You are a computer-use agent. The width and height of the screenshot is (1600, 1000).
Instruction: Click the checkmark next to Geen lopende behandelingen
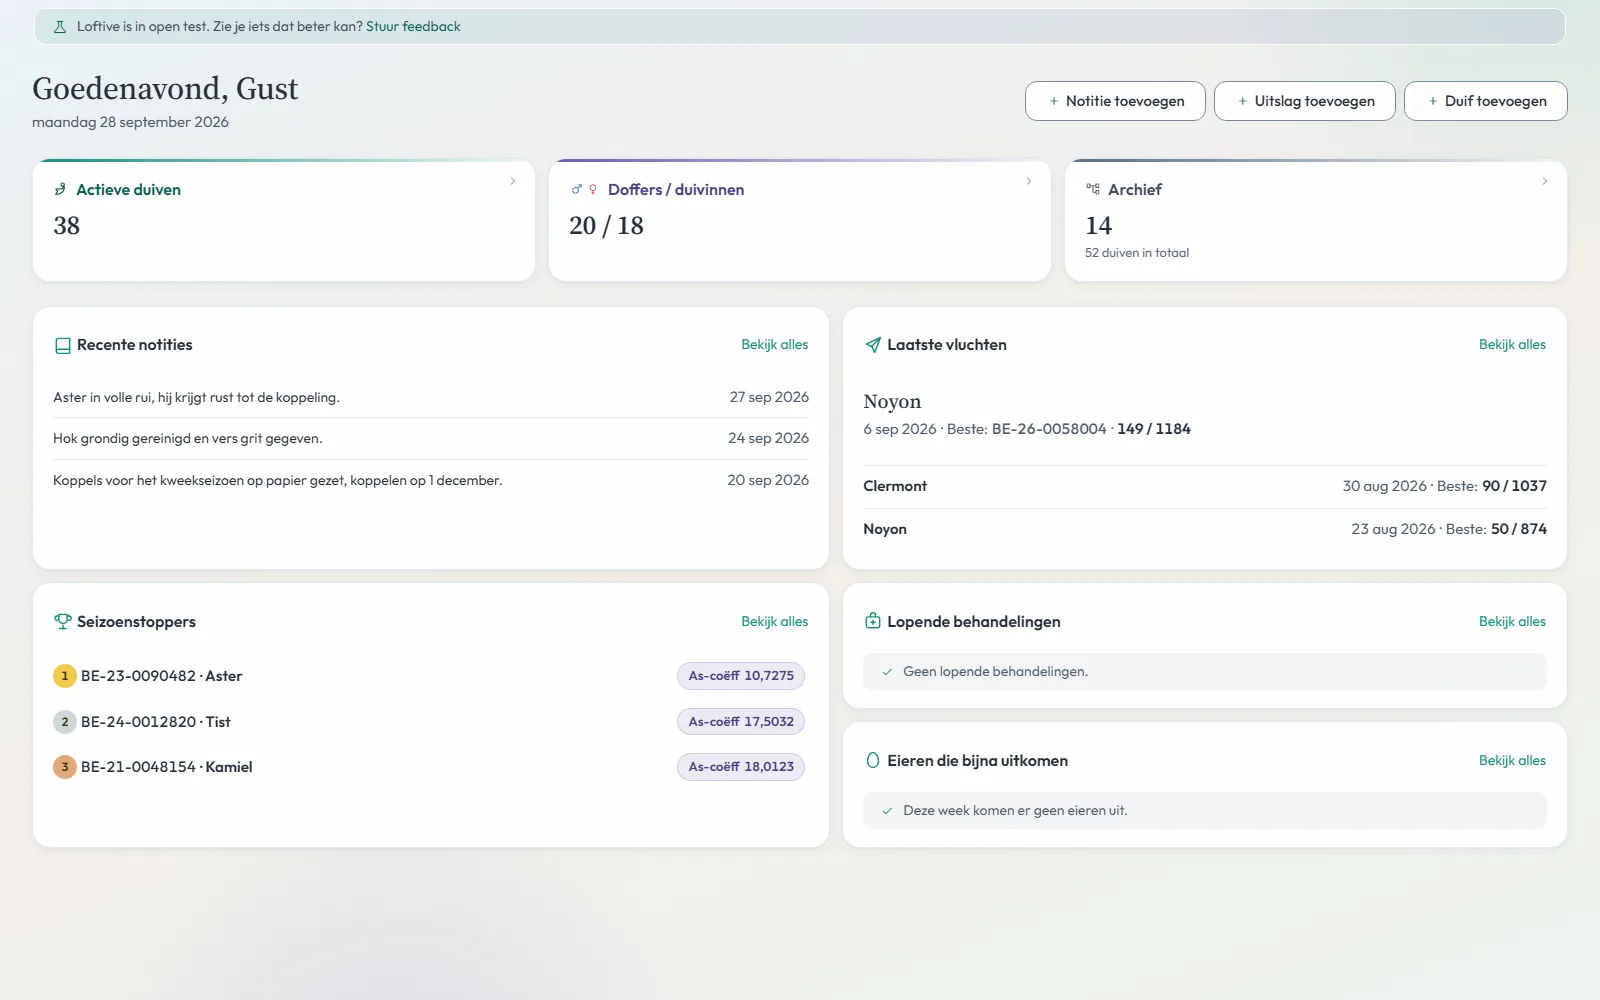[887, 672]
